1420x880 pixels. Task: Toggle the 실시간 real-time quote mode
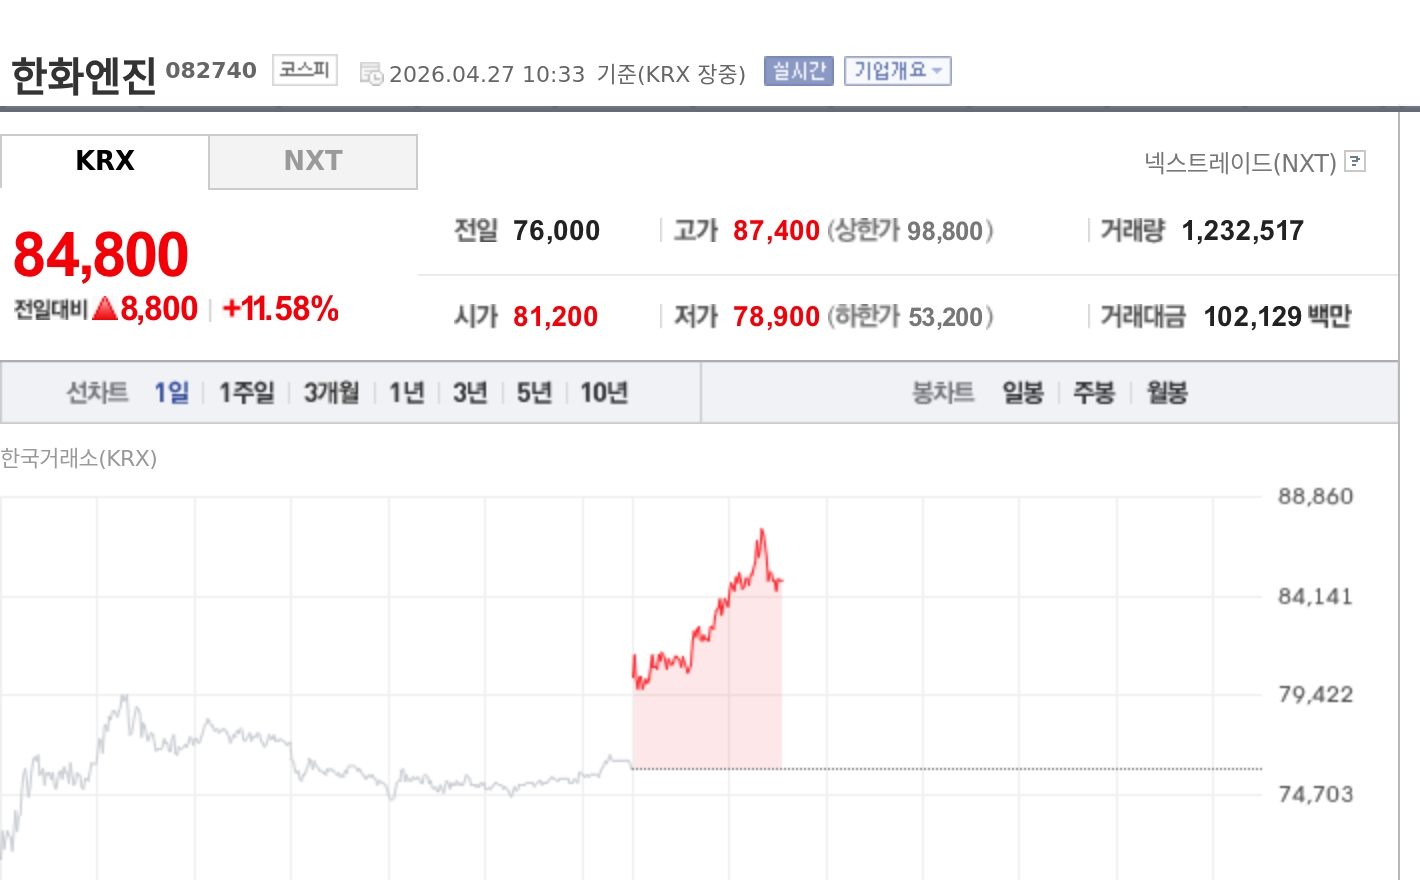pyautogui.click(x=797, y=71)
